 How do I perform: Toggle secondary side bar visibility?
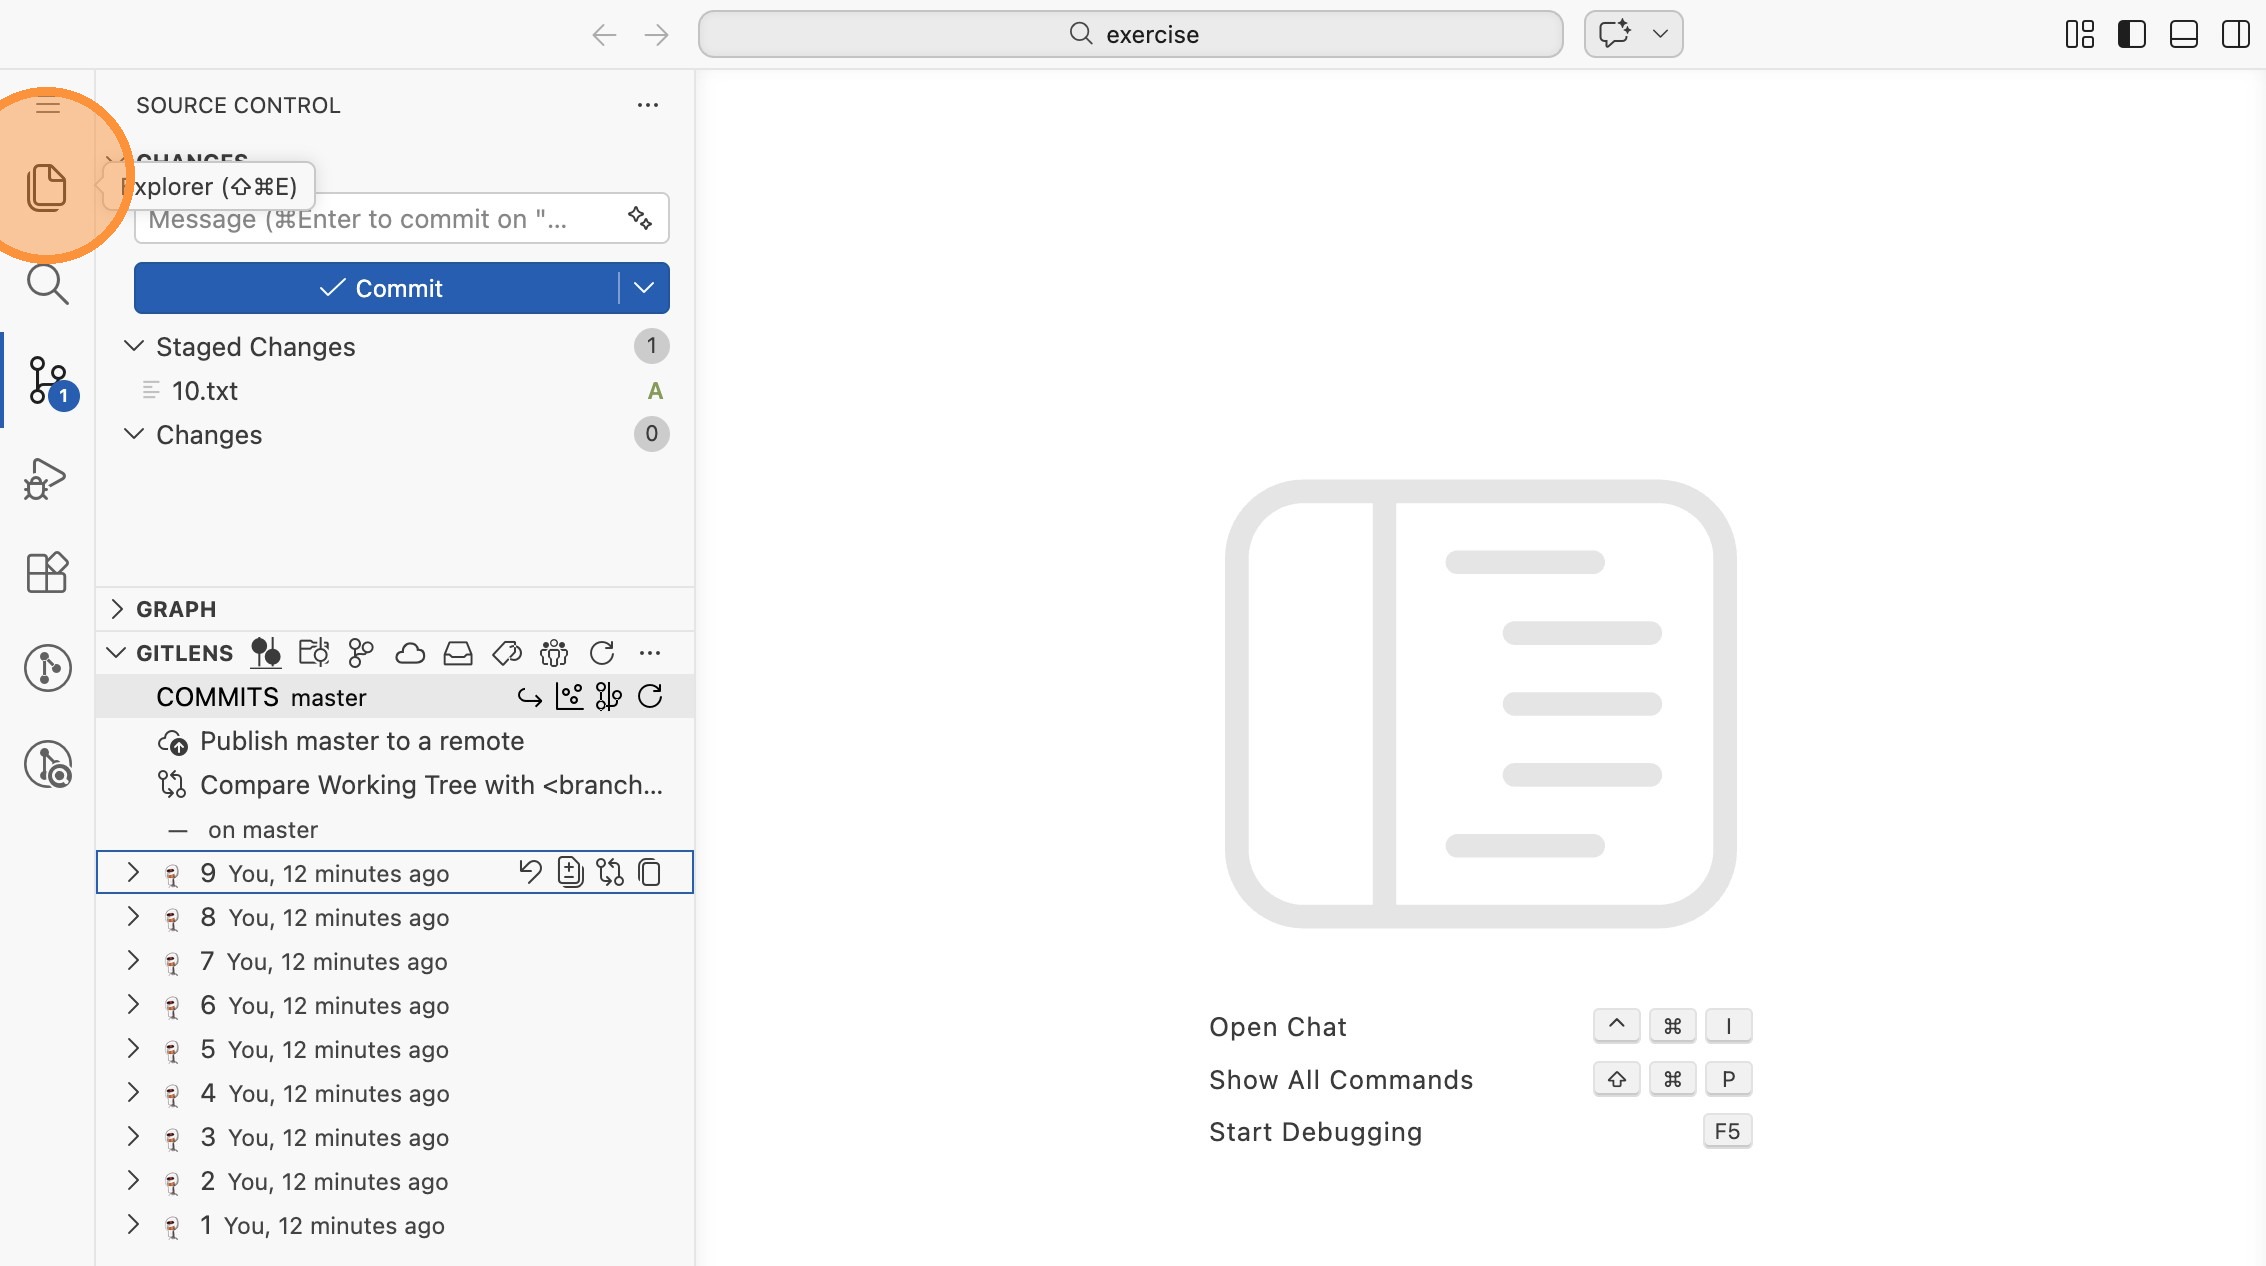point(2235,34)
